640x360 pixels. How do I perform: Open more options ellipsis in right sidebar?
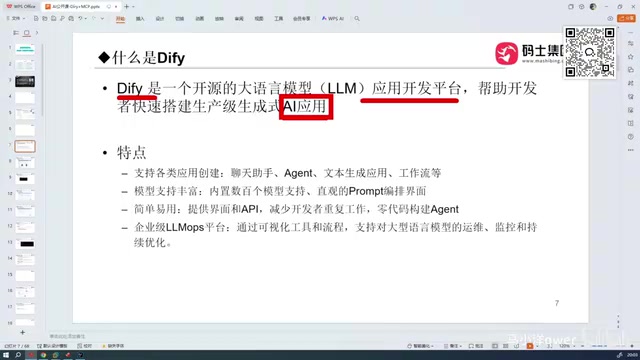(631, 150)
